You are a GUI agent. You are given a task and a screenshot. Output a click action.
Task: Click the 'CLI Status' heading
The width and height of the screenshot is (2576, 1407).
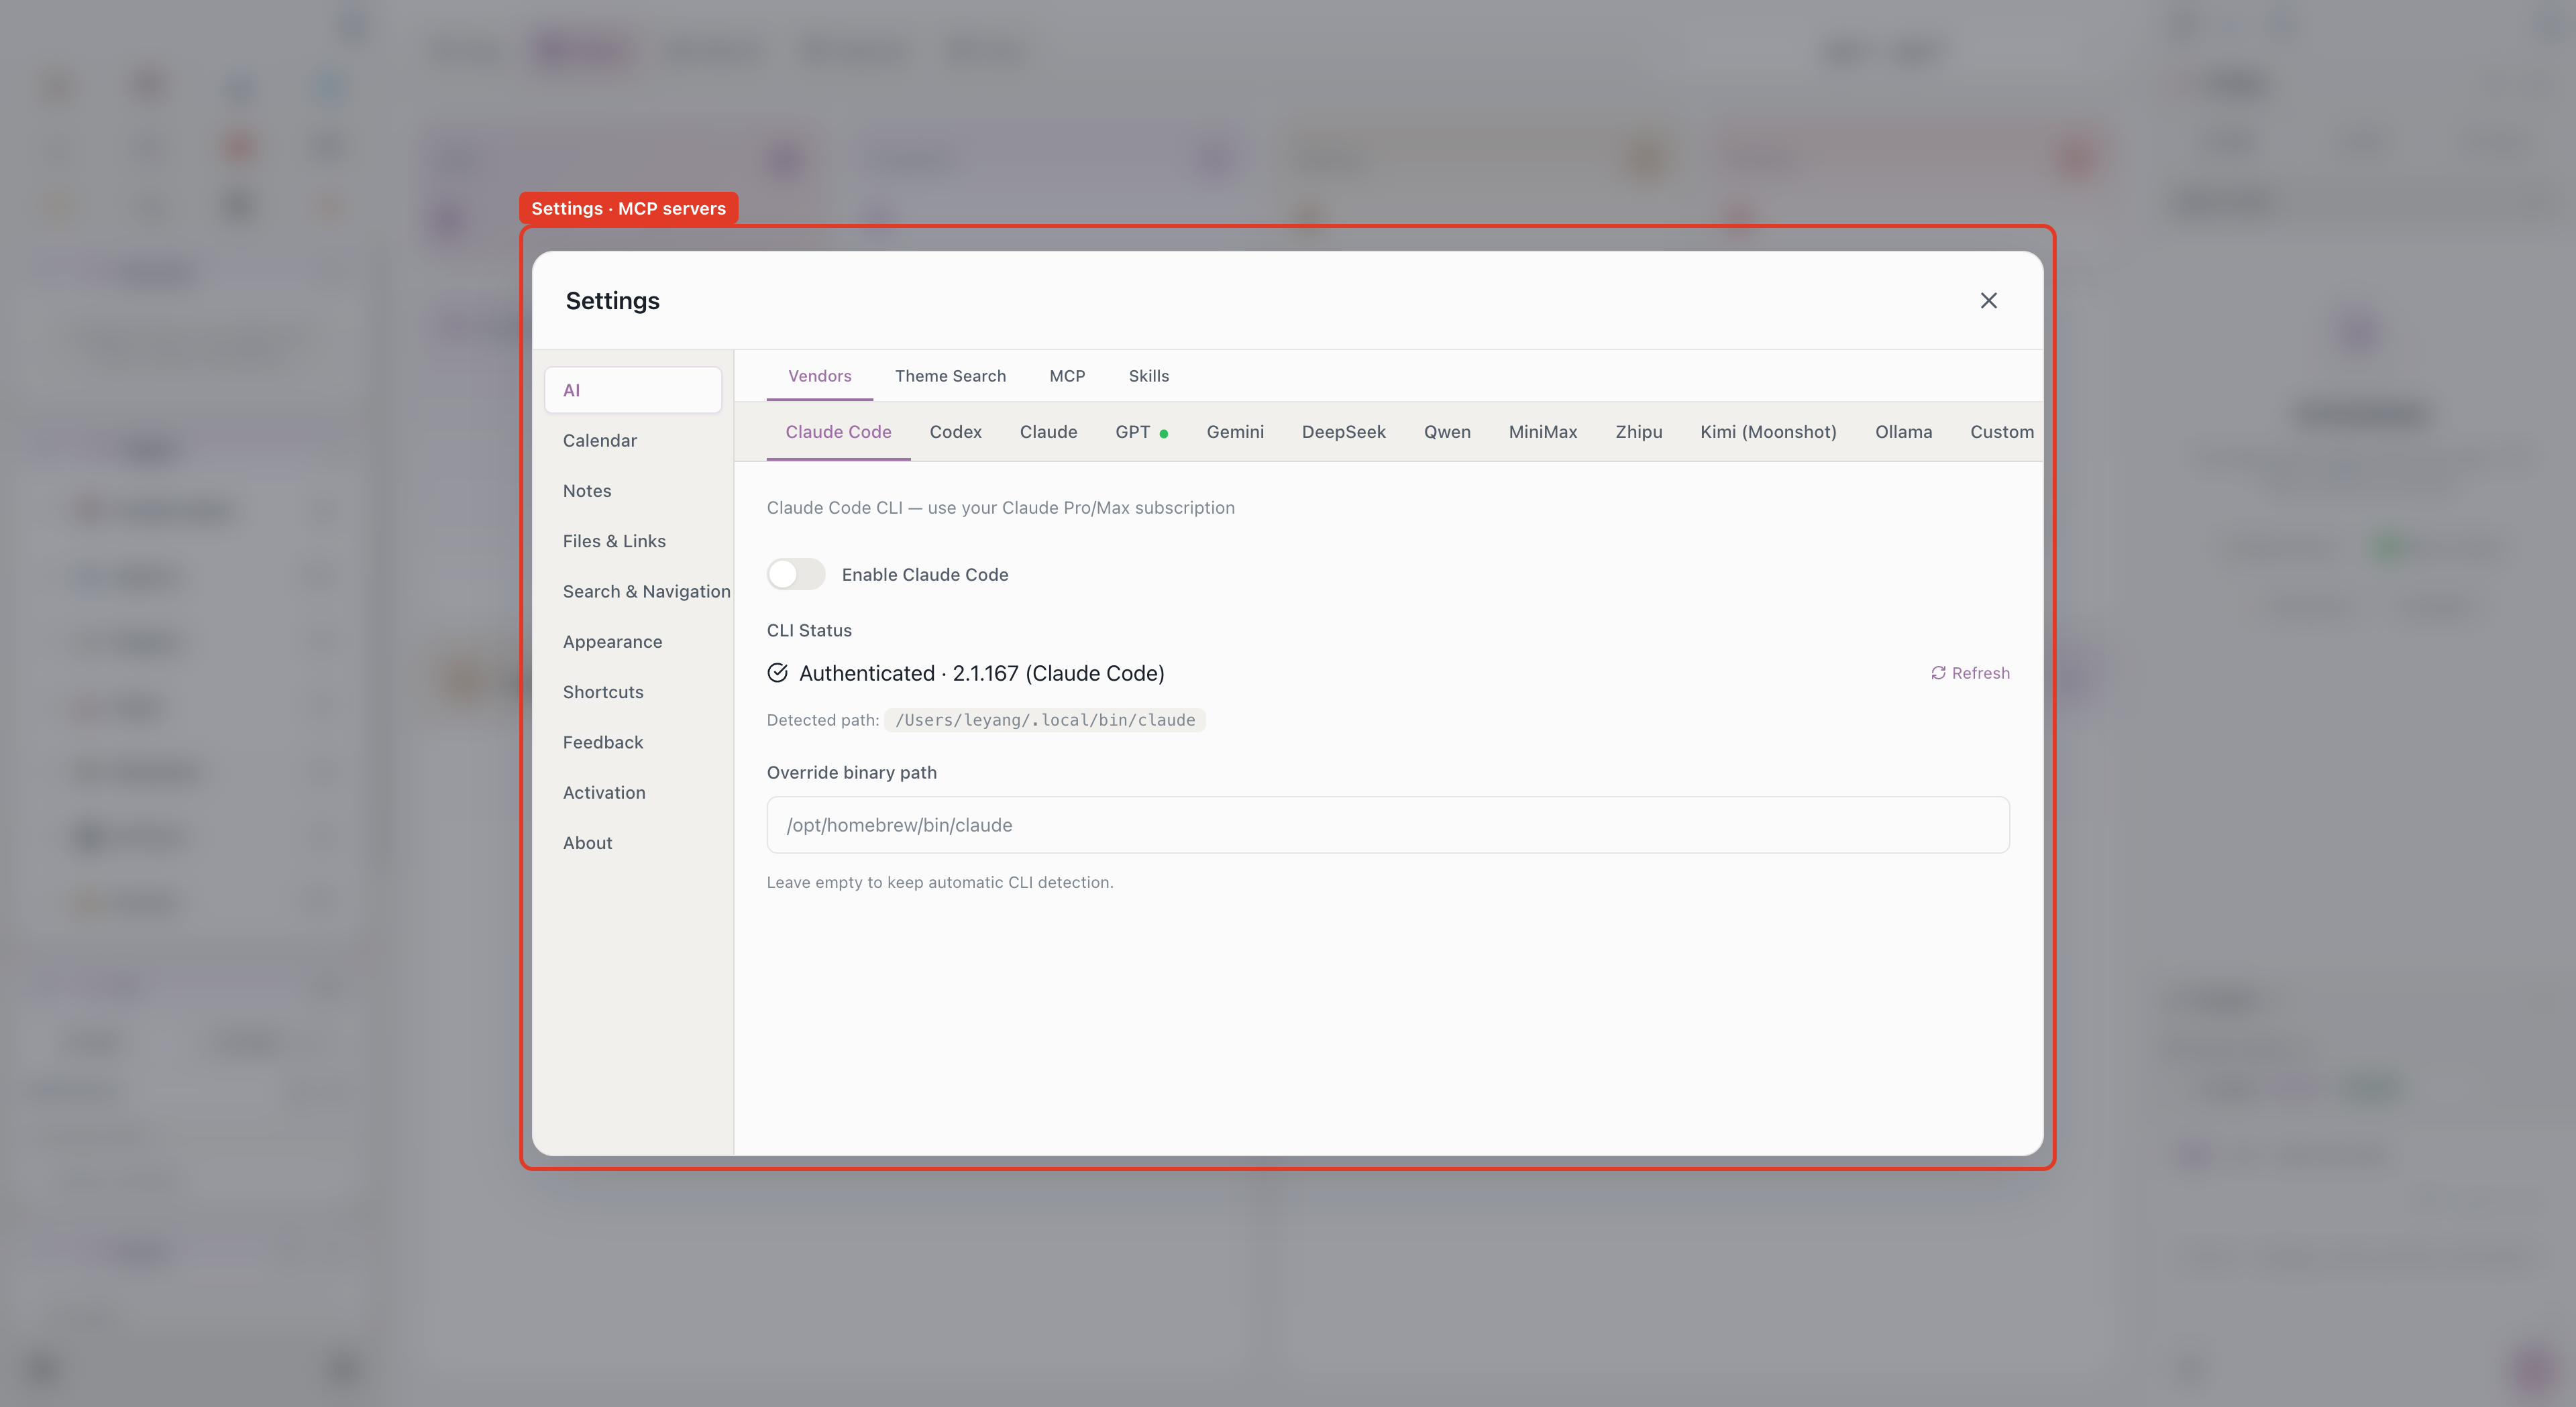(809, 631)
